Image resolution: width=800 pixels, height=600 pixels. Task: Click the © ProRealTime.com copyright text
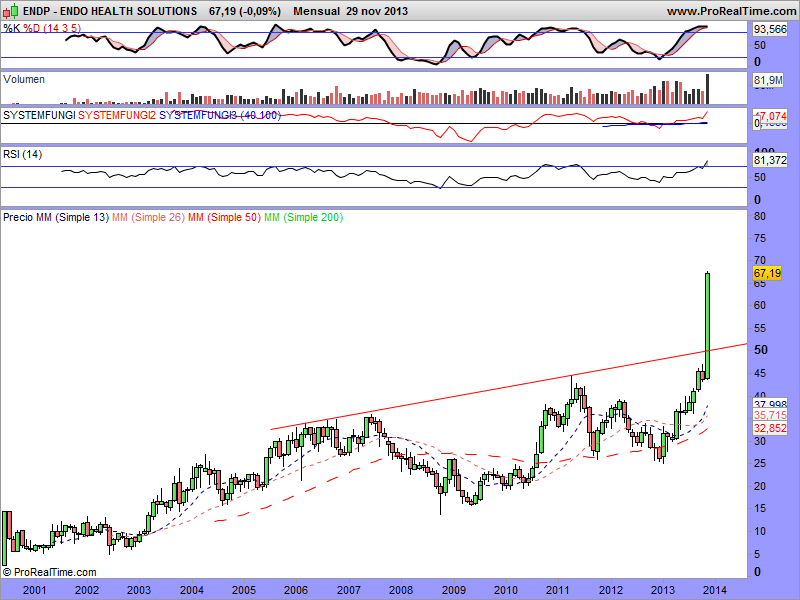tap(49, 572)
